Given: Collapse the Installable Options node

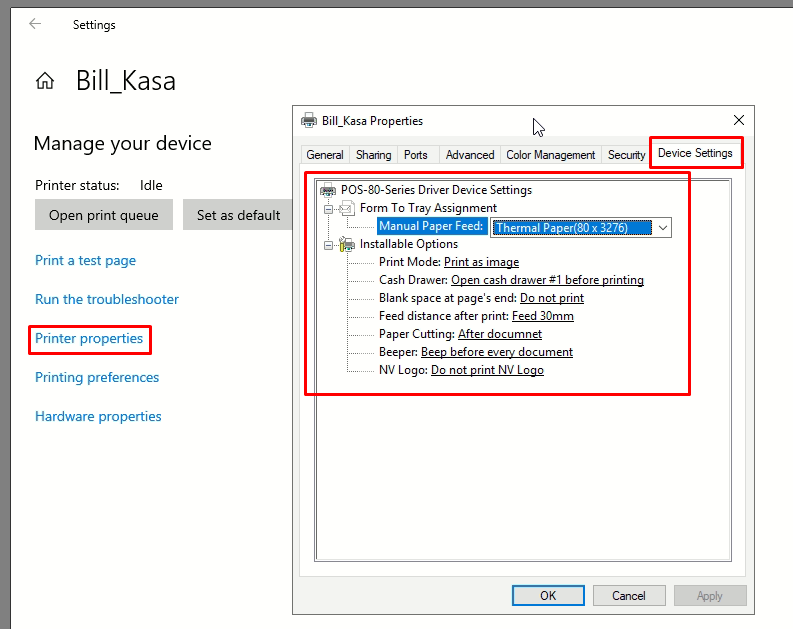Looking at the screenshot, I should coord(327,244).
